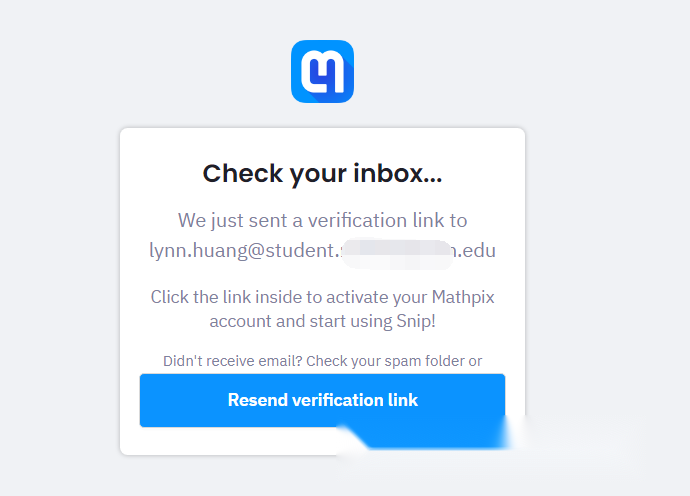Click the "Click the link inside to activate" line

coord(322,297)
